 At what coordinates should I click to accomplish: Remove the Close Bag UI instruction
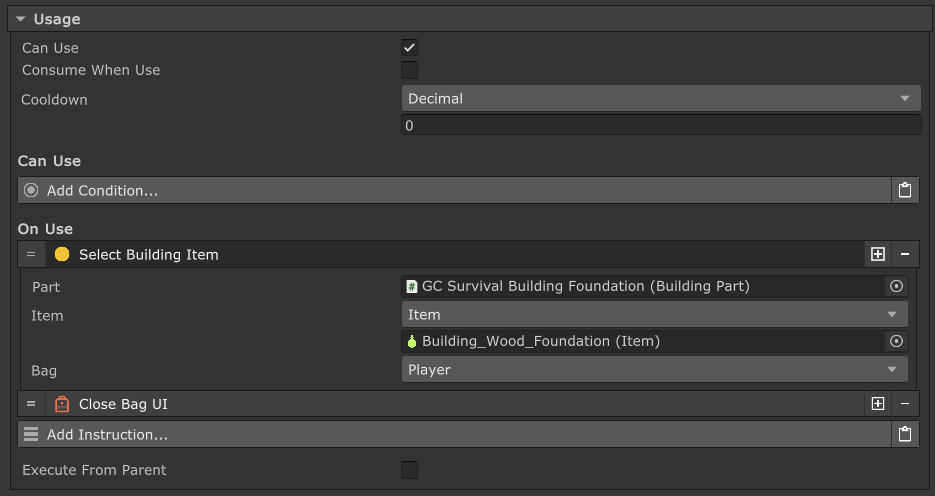905,404
